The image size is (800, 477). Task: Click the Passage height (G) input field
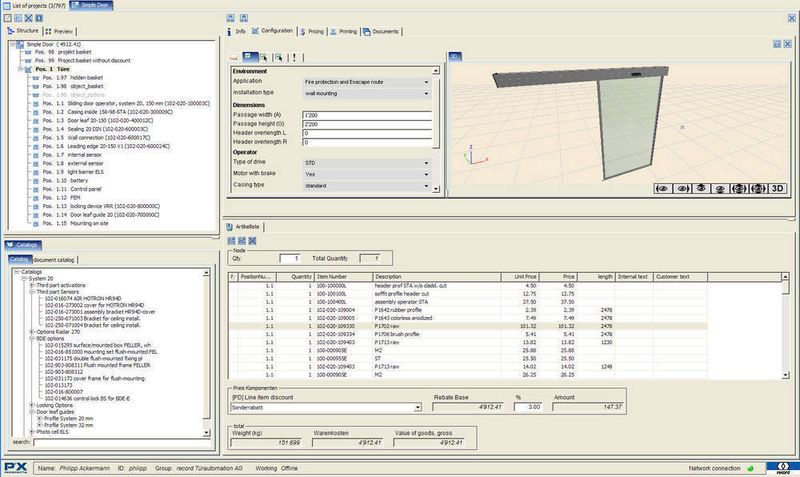click(x=367, y=124)
